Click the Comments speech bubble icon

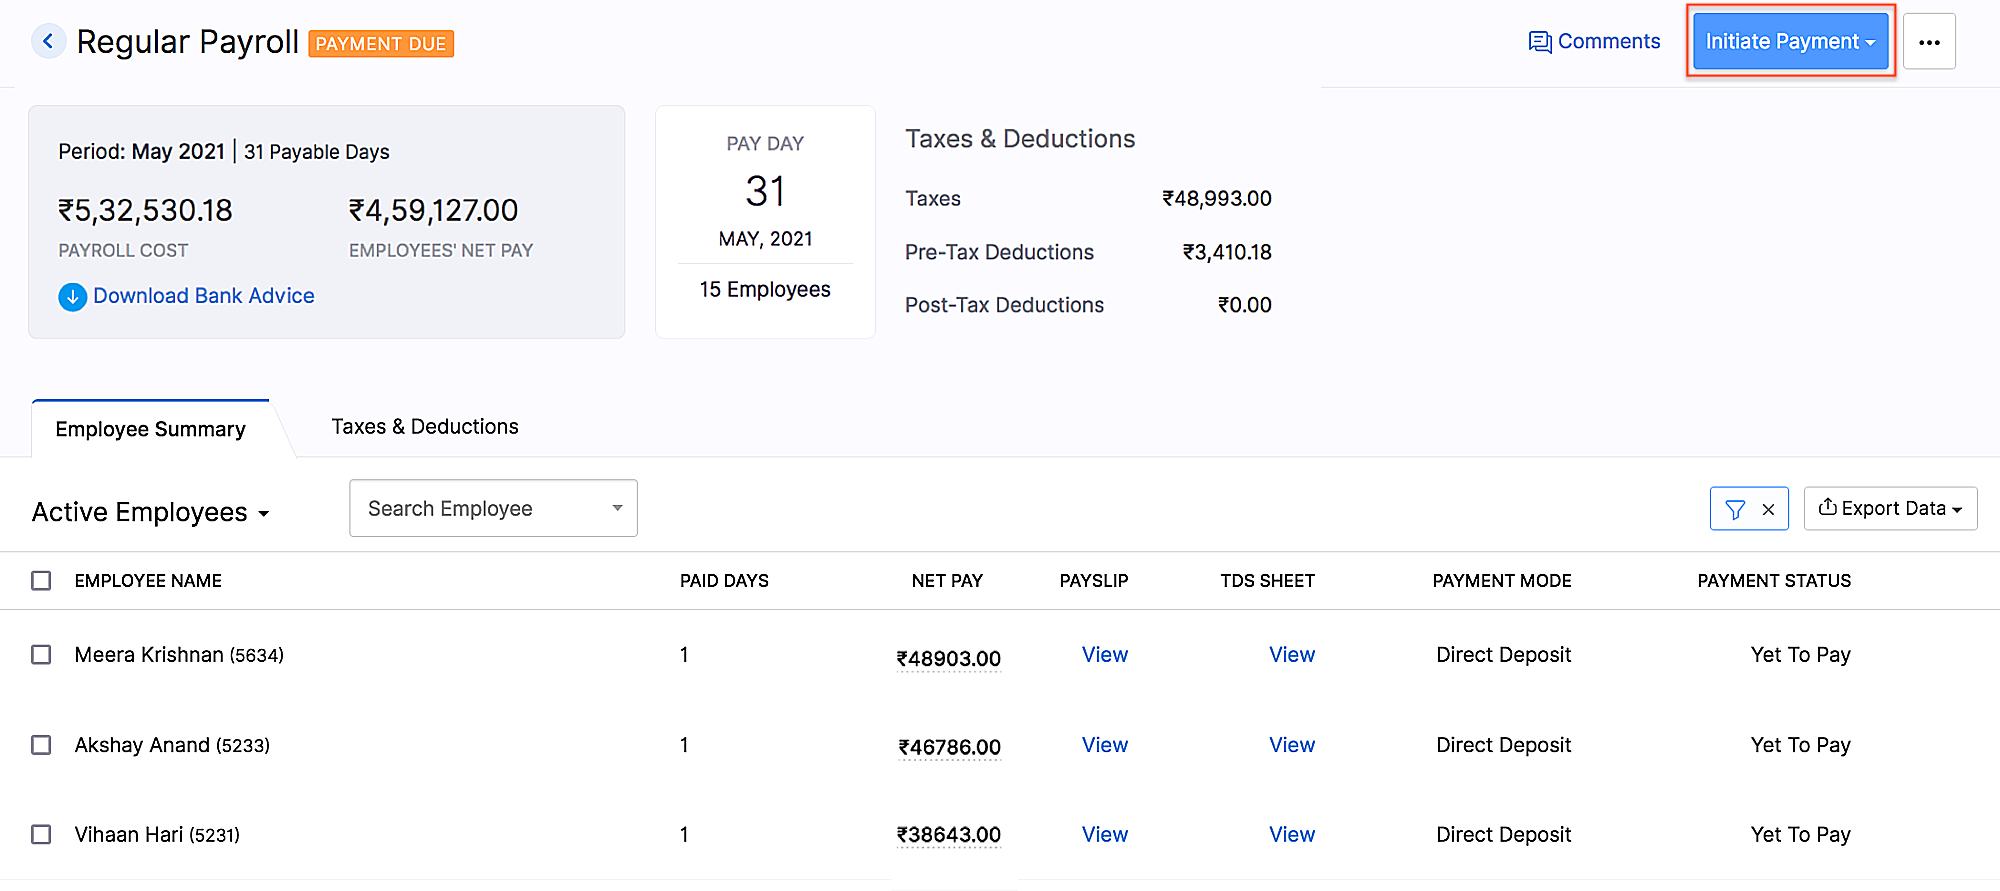point(1540,42)
